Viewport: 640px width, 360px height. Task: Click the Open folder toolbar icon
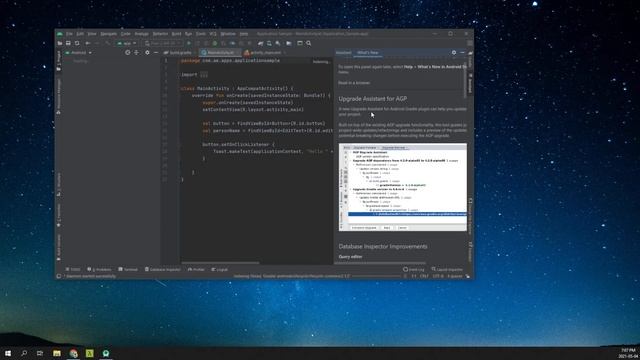pyautogui.click(x=60, y=43)
